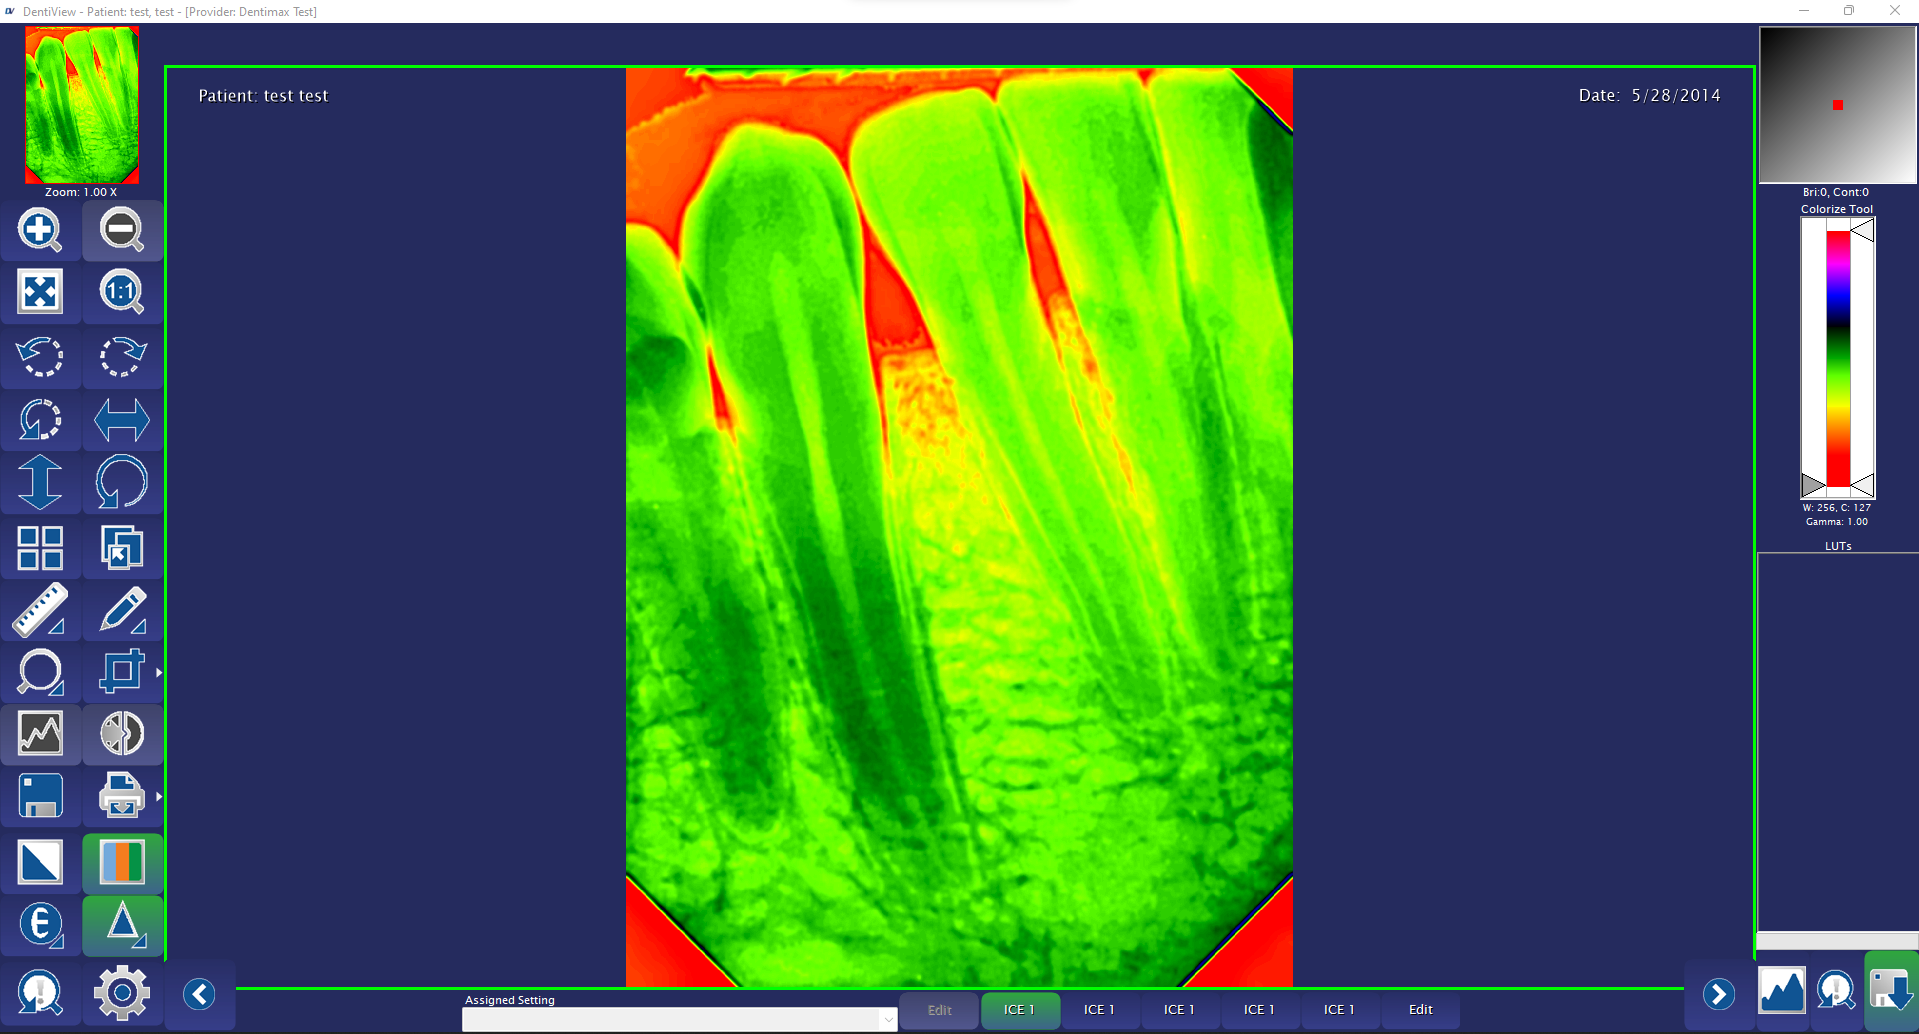
Task: Select the 1:1 actual size zoom icon
Action: [122, 292]
